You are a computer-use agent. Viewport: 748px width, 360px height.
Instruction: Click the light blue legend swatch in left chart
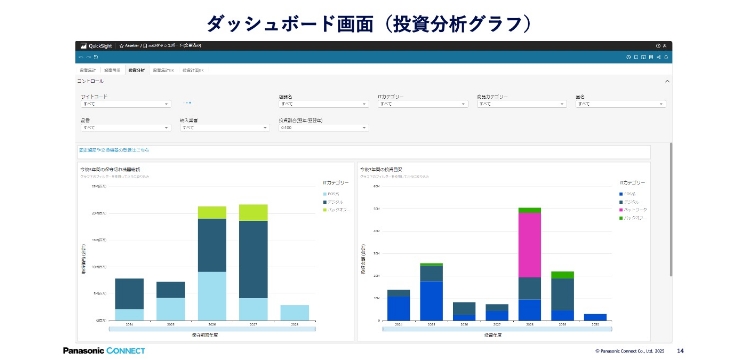[325, 194]
